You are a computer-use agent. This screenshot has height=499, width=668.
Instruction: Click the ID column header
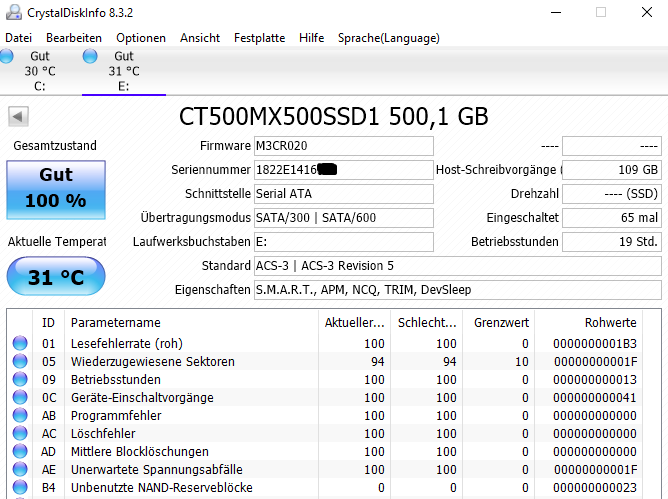(48, 323)
